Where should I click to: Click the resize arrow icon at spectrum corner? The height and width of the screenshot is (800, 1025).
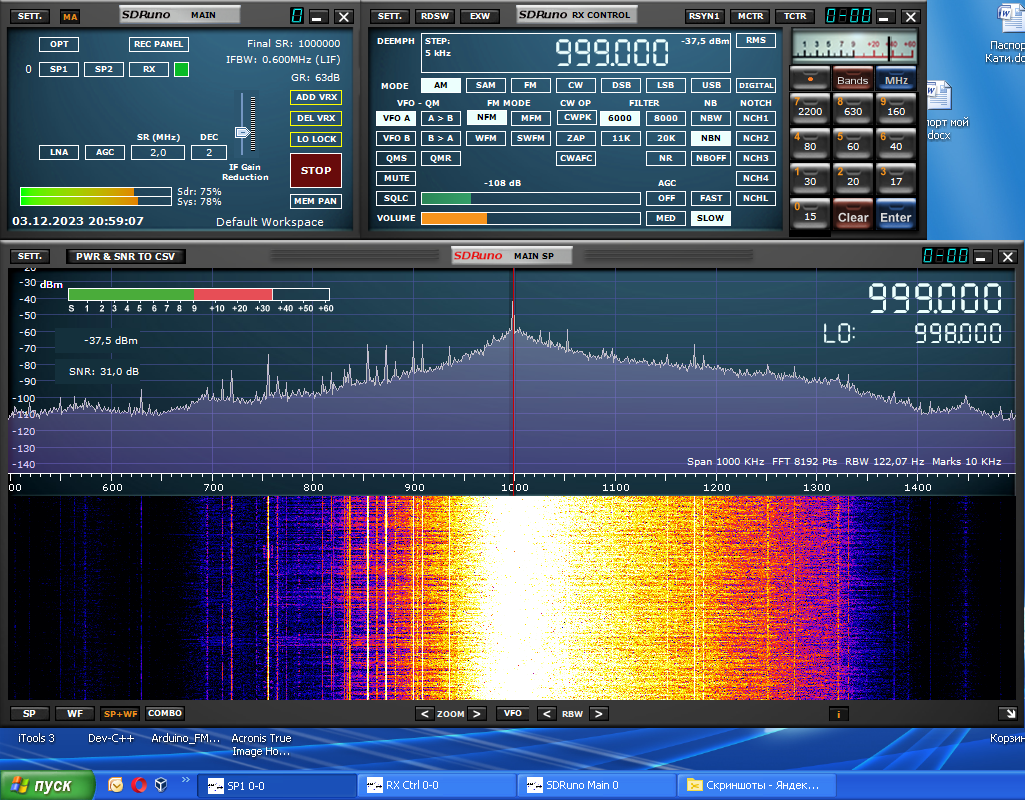tap(1011, 714)
